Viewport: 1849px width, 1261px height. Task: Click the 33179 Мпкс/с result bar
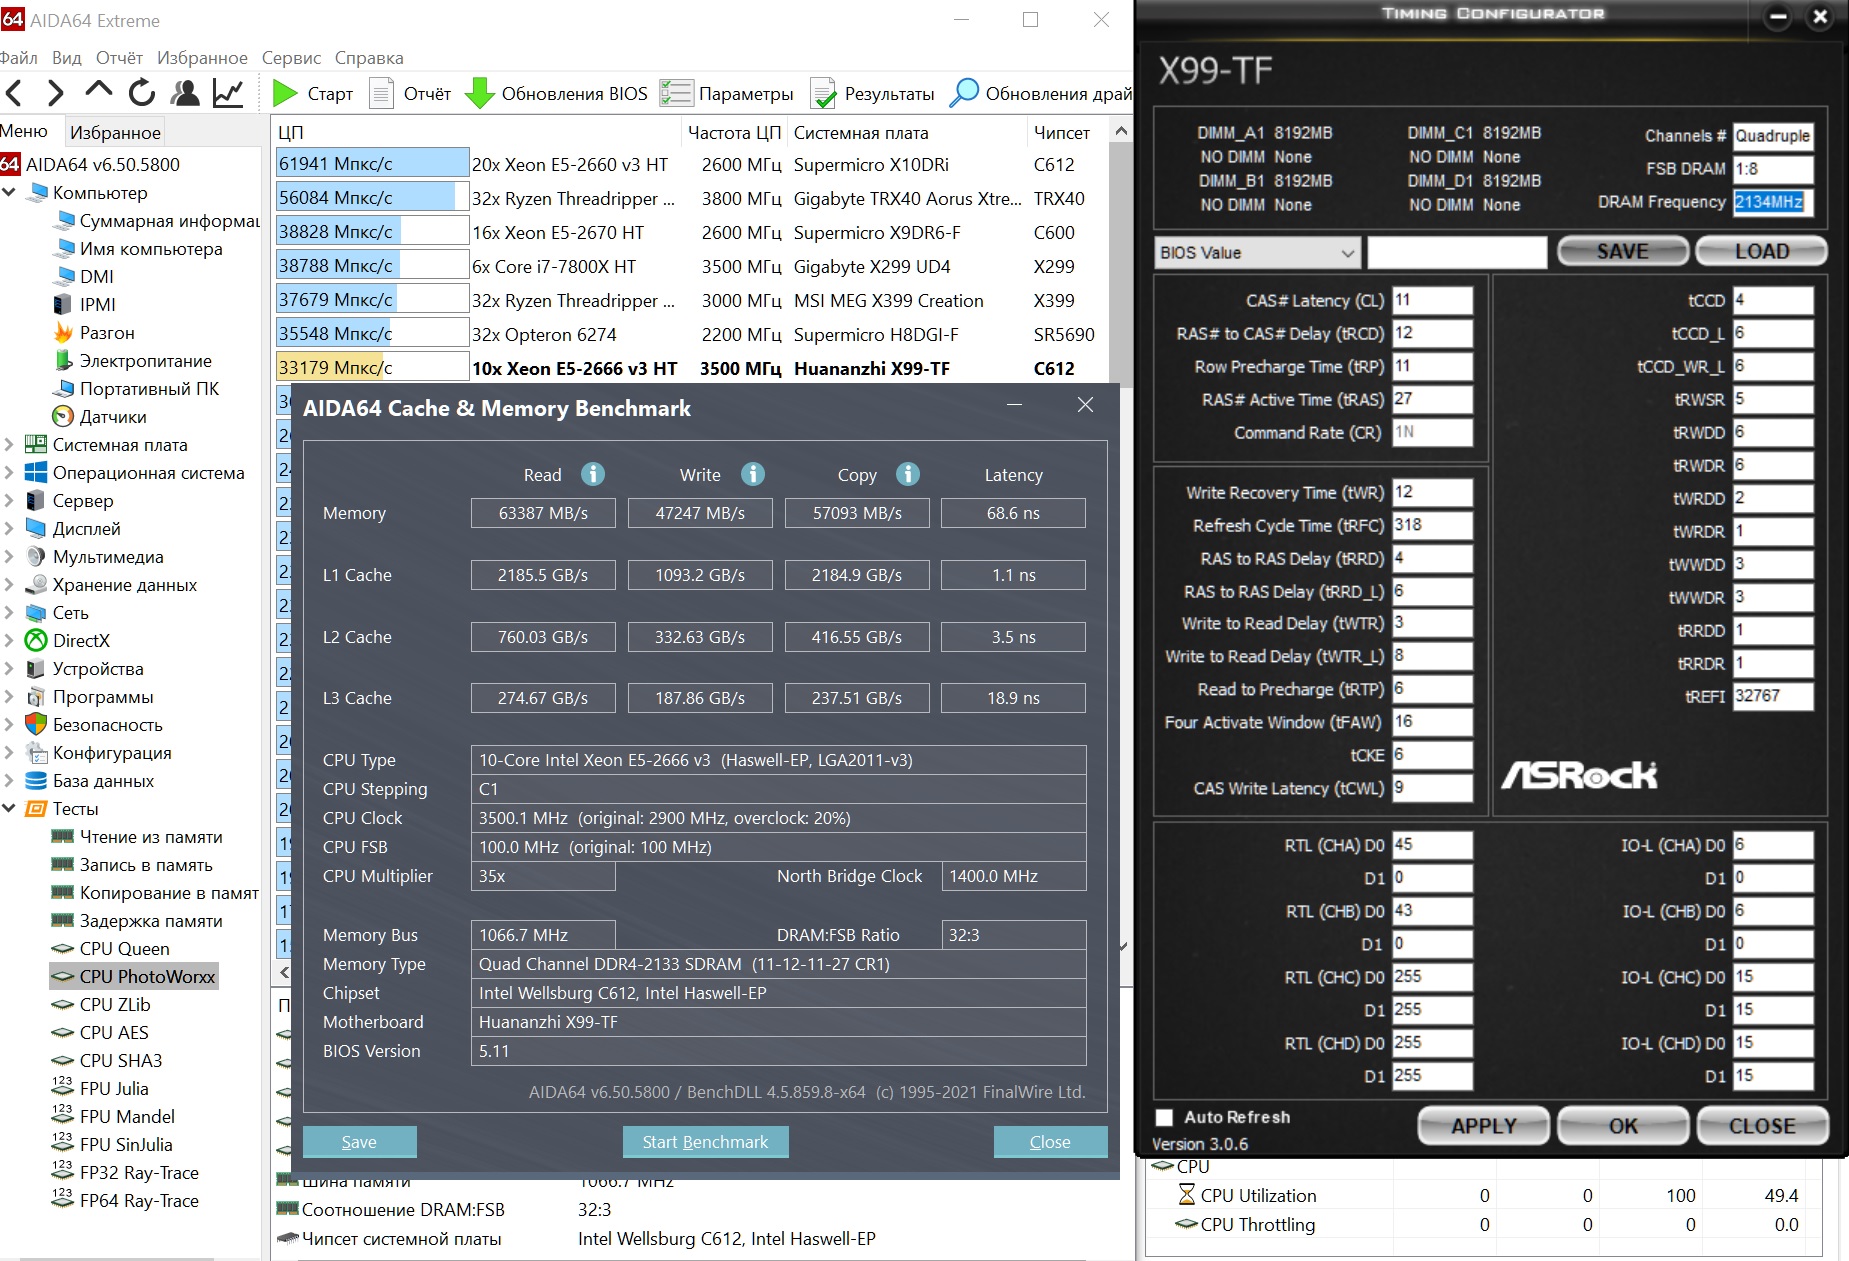point(372,368)
